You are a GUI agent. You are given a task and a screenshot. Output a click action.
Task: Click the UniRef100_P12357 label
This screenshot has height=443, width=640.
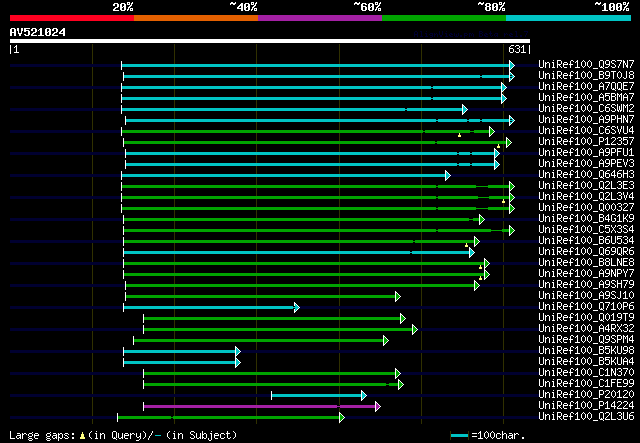[x=586, y=141]
